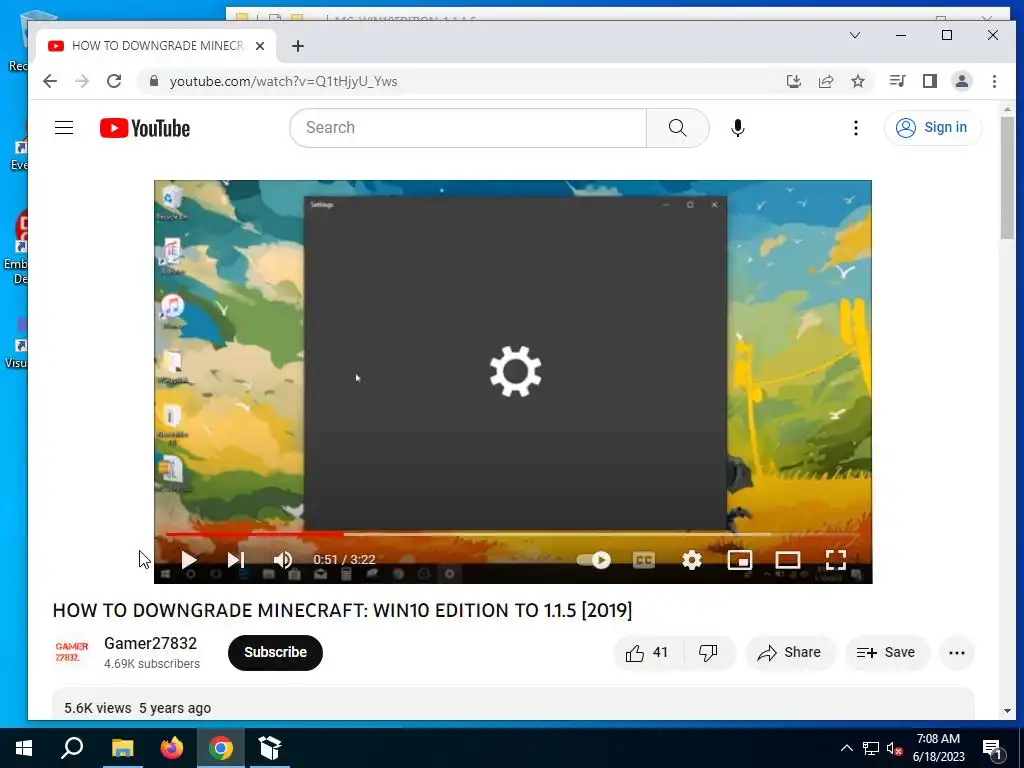Share the video
Viewport: 1024px width, 768px height.
[789, 652]
